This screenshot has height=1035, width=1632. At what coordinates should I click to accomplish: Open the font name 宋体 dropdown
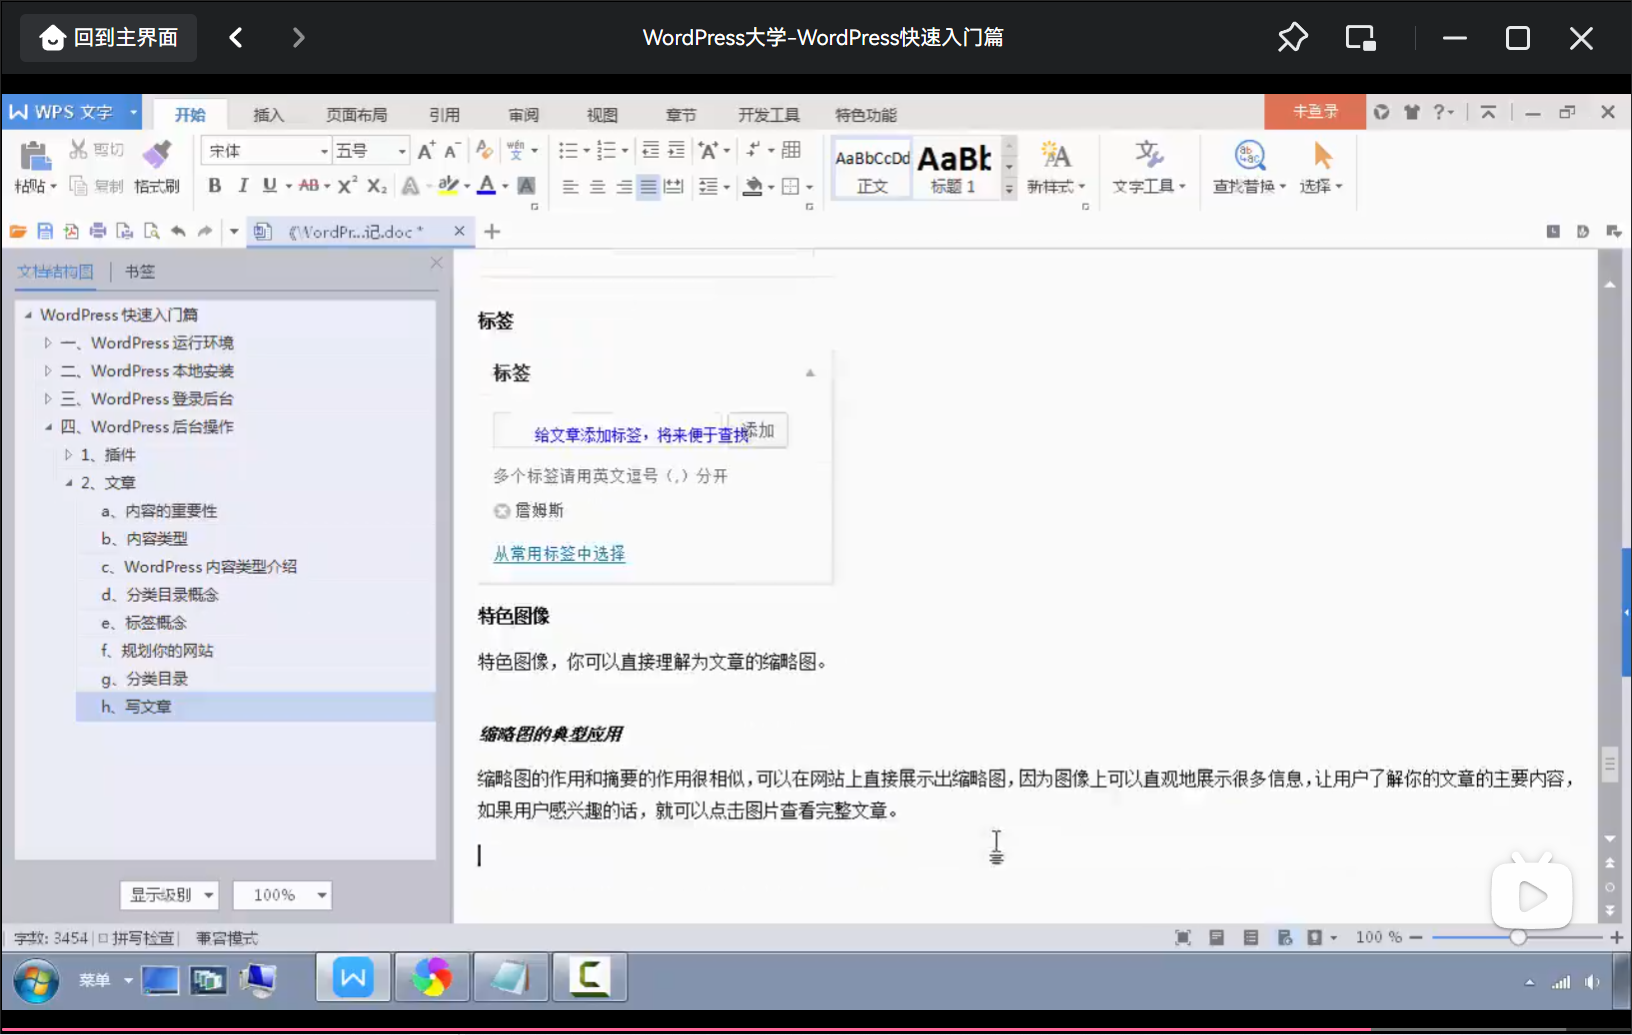coord(324,151)
